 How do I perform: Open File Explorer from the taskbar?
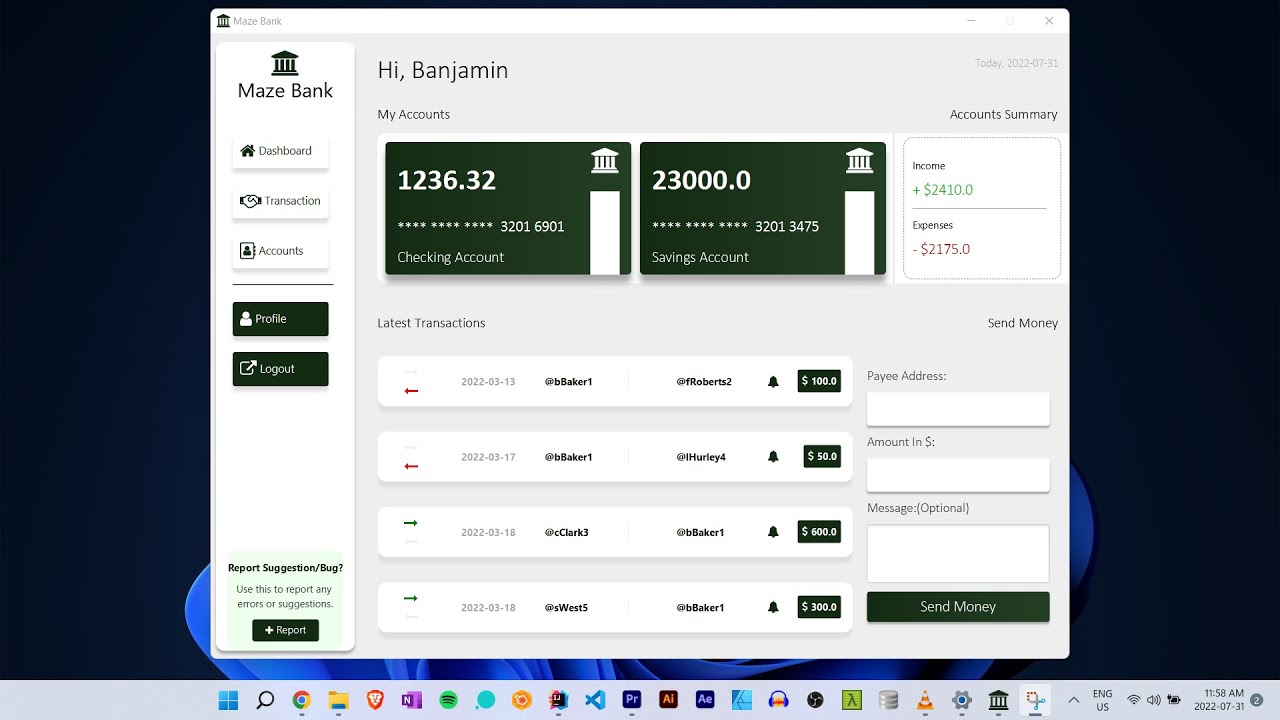pyautogui.click(x=338, y=700)
